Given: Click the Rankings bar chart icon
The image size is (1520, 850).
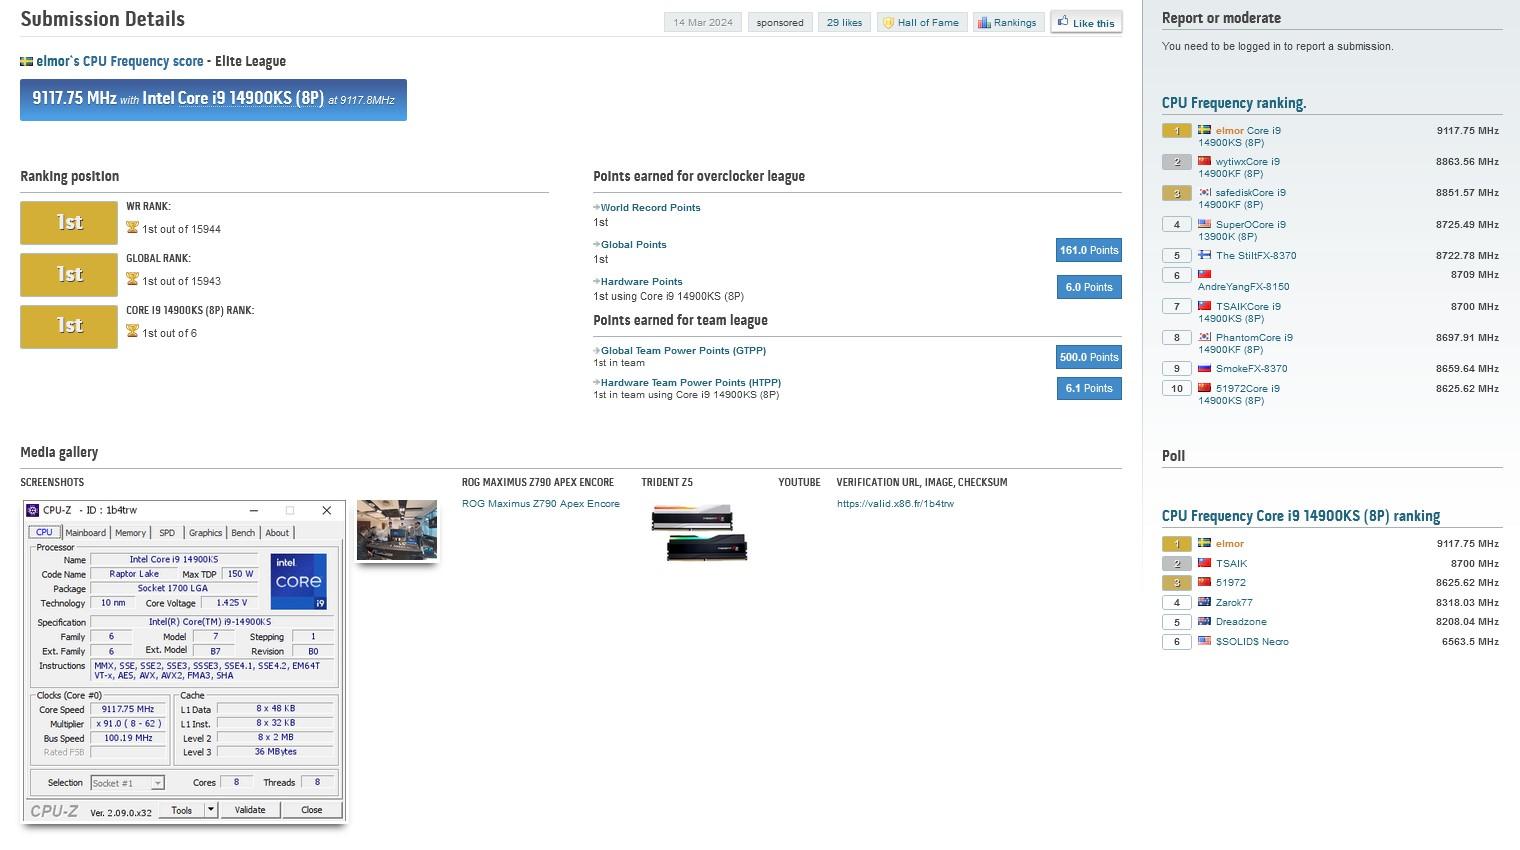Looking at the screenshot, I should click(x=984, y=22).
